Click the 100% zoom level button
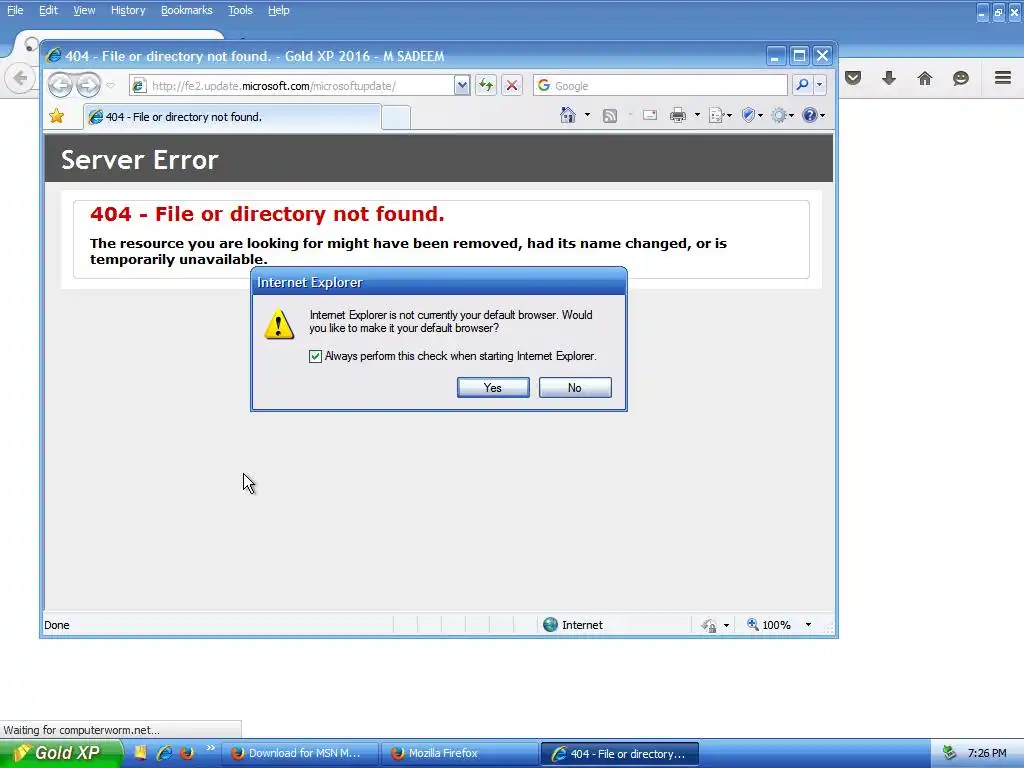1024x768 pixels. (769, 625)
